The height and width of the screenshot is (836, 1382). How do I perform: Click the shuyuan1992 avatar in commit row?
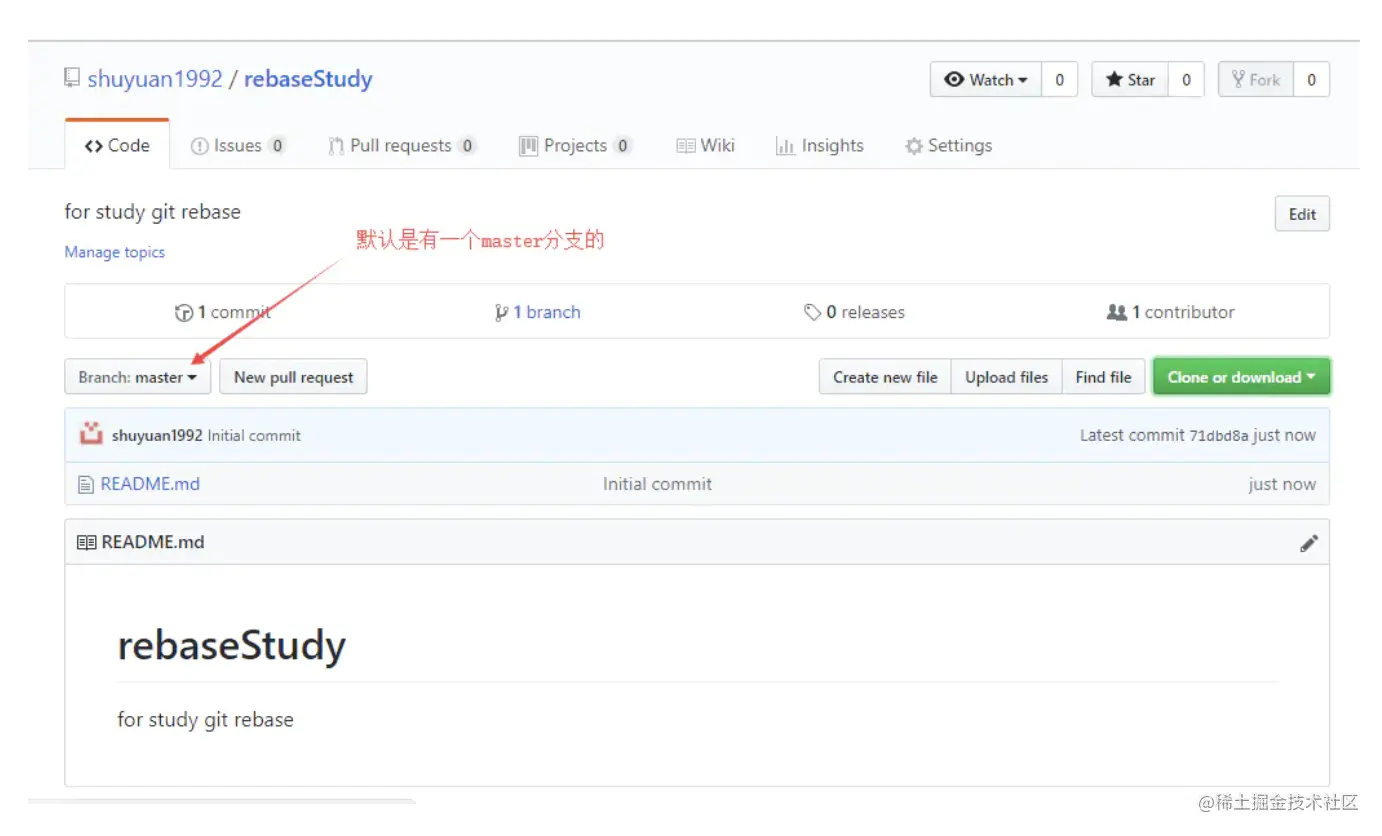pos(91,434)
